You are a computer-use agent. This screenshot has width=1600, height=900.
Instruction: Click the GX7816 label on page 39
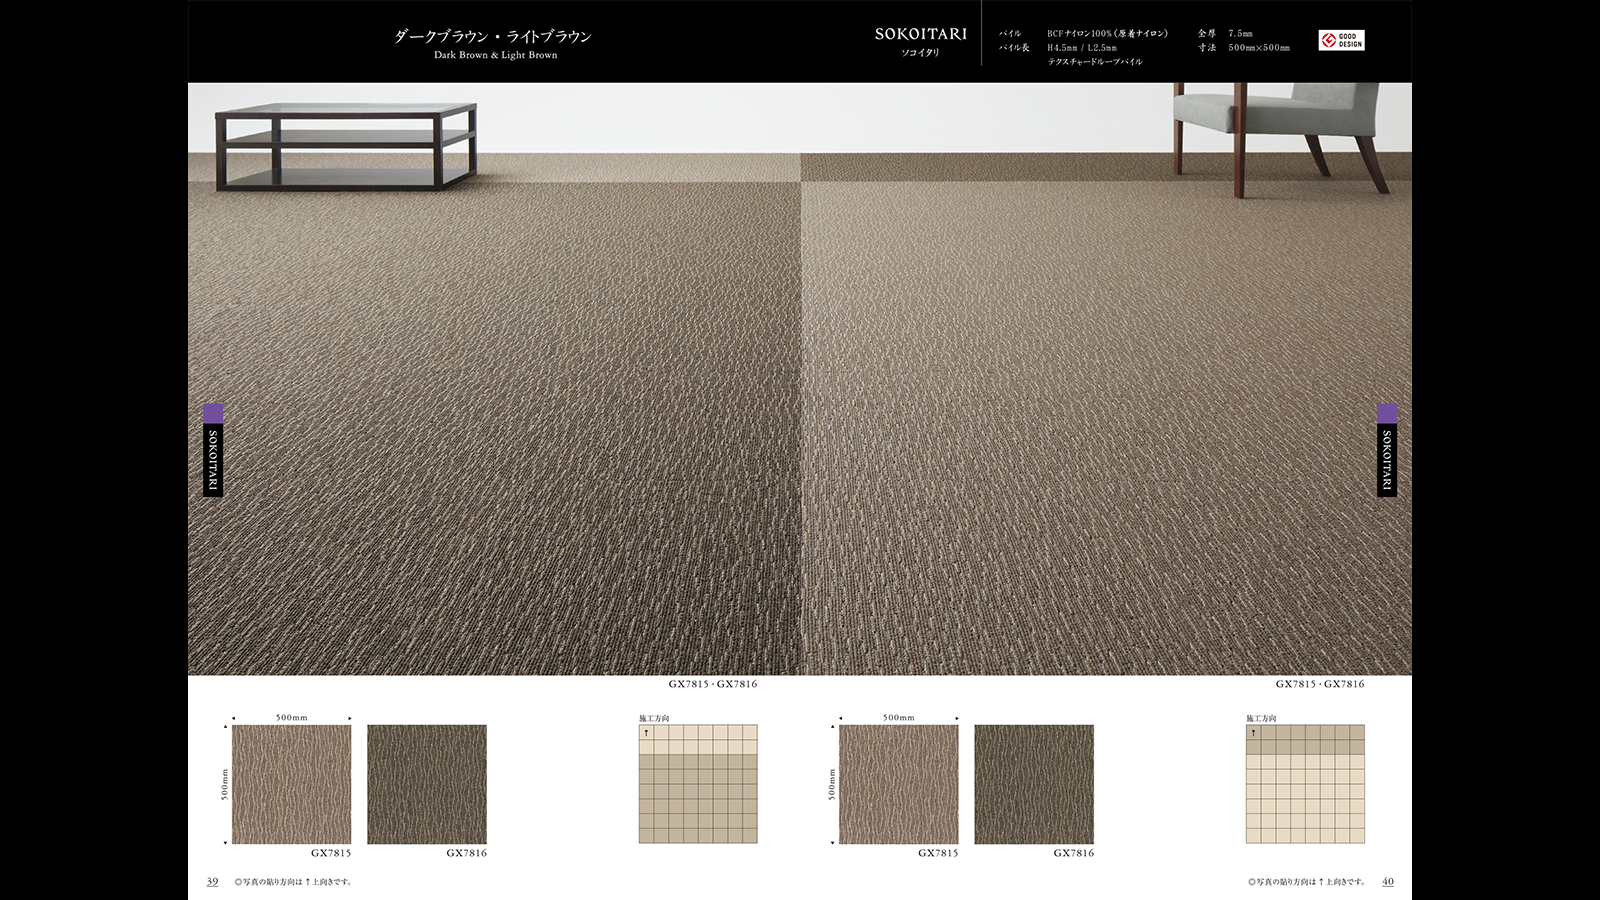click(x=467, y=853)
